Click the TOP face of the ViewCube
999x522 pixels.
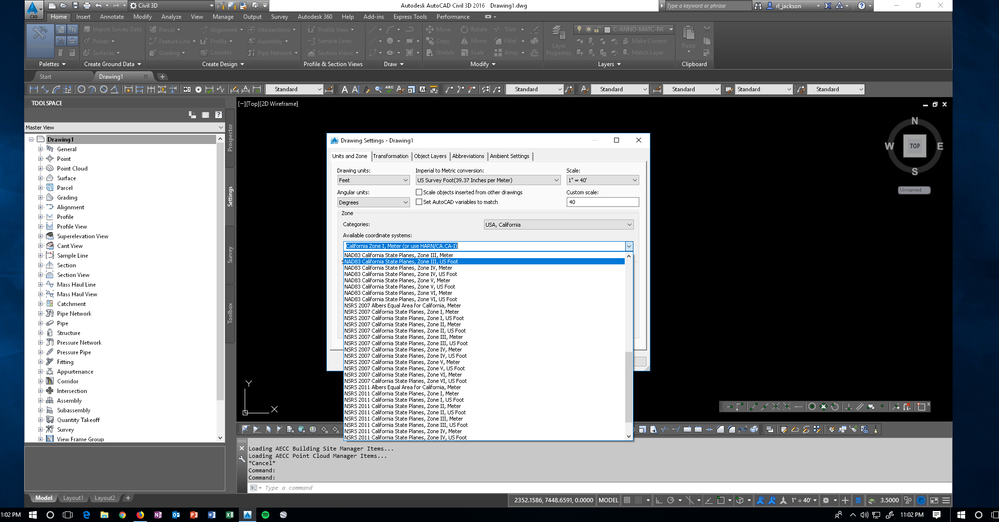tap(914, 146)
